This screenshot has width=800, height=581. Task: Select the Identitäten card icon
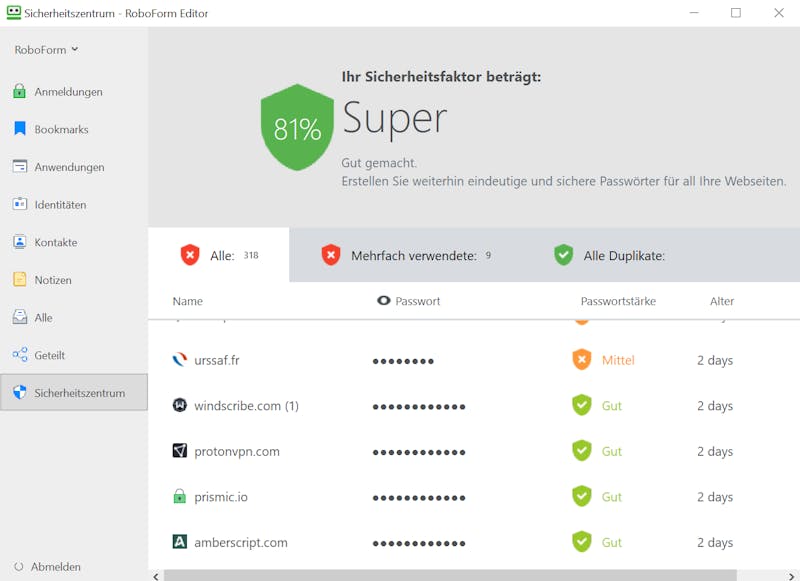(19, 204)
